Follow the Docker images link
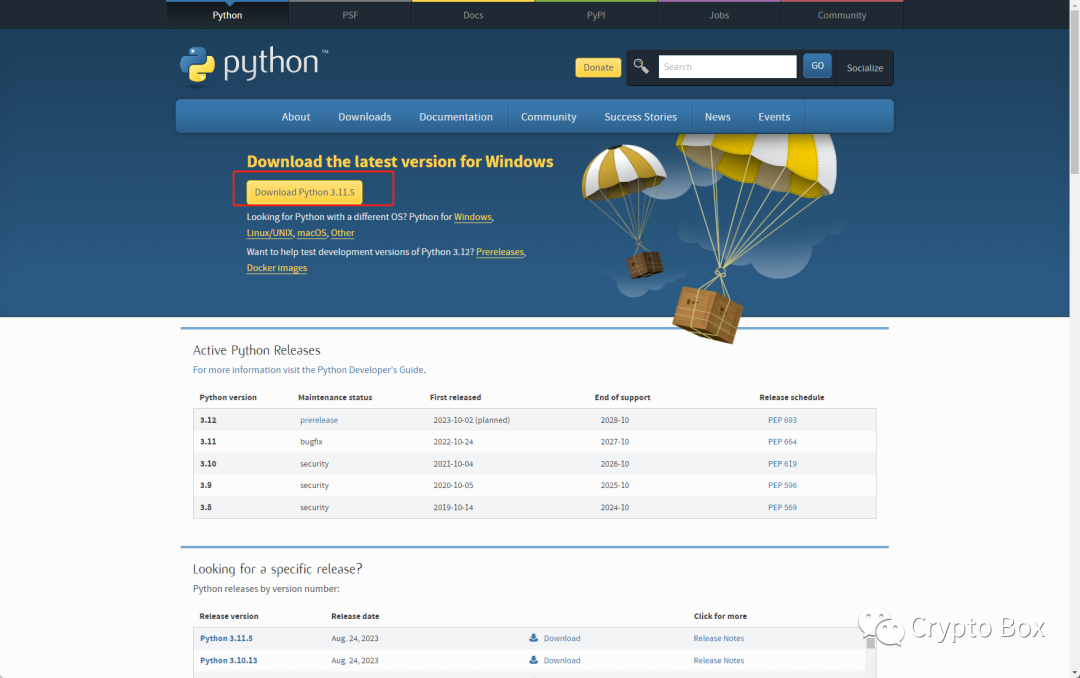Viewport: 1080px width, 678px height. (x=277, y=268)
